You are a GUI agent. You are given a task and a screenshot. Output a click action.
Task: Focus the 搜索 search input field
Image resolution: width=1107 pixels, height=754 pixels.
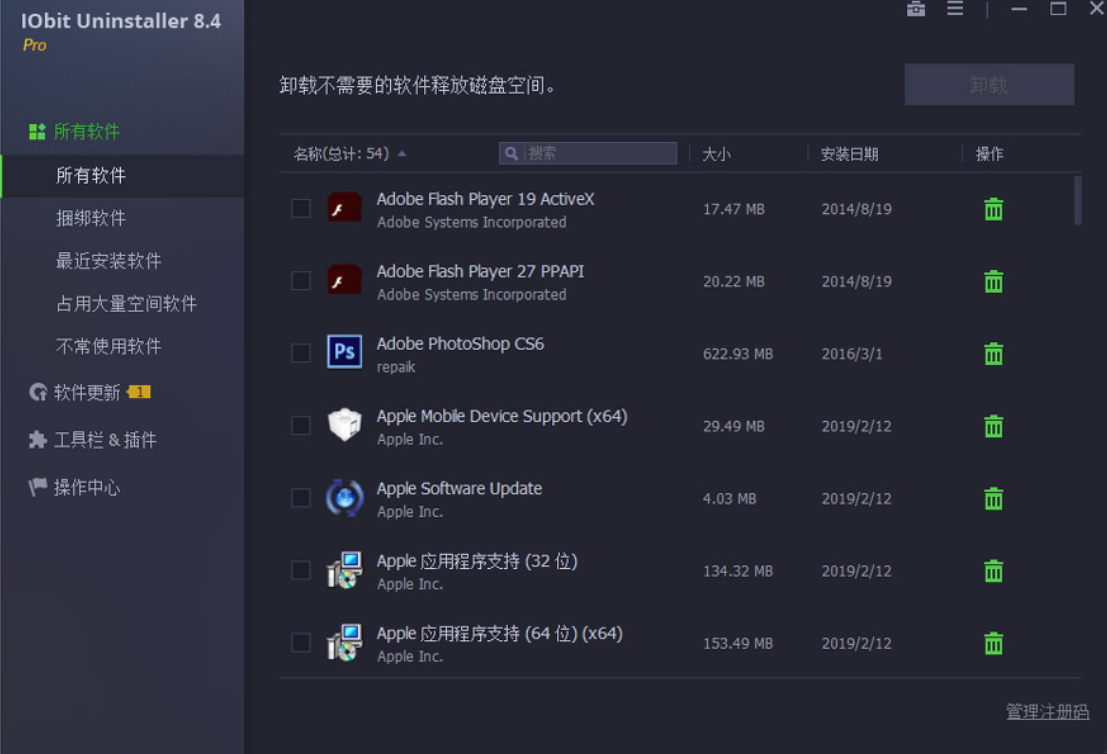pyautogui.click(x=587, y=153)
